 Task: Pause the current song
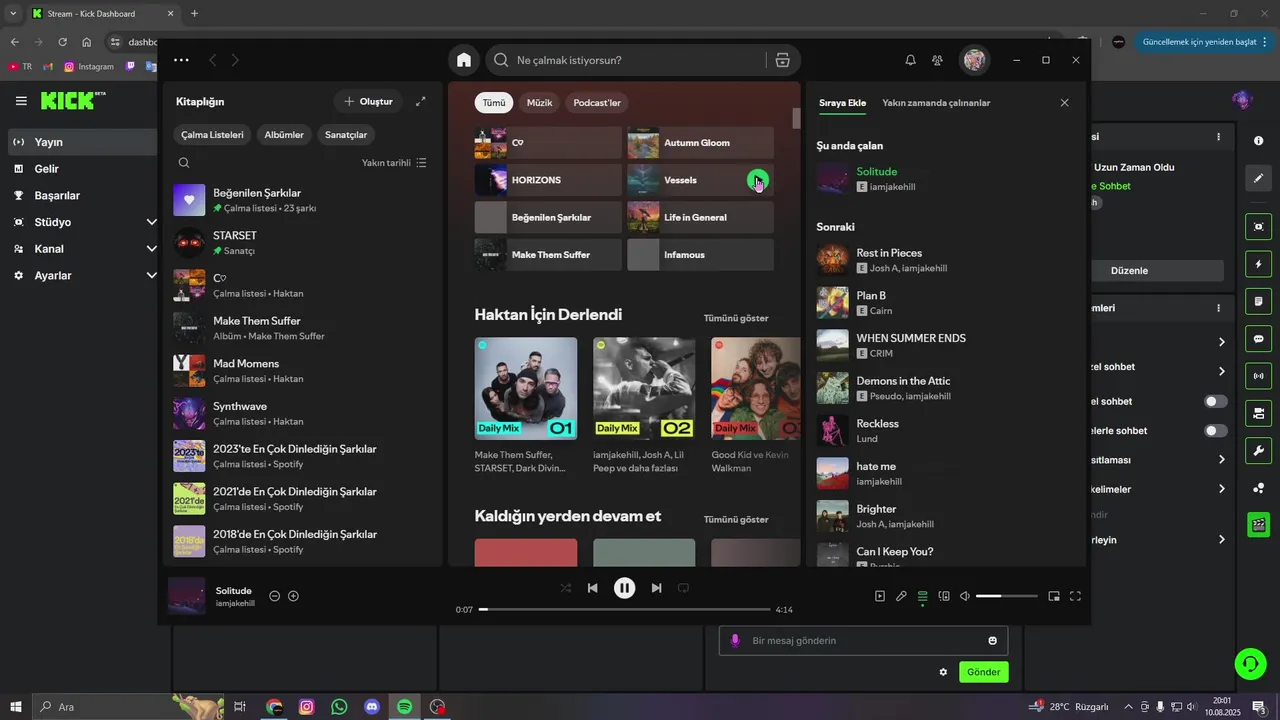tap(624, 588)
